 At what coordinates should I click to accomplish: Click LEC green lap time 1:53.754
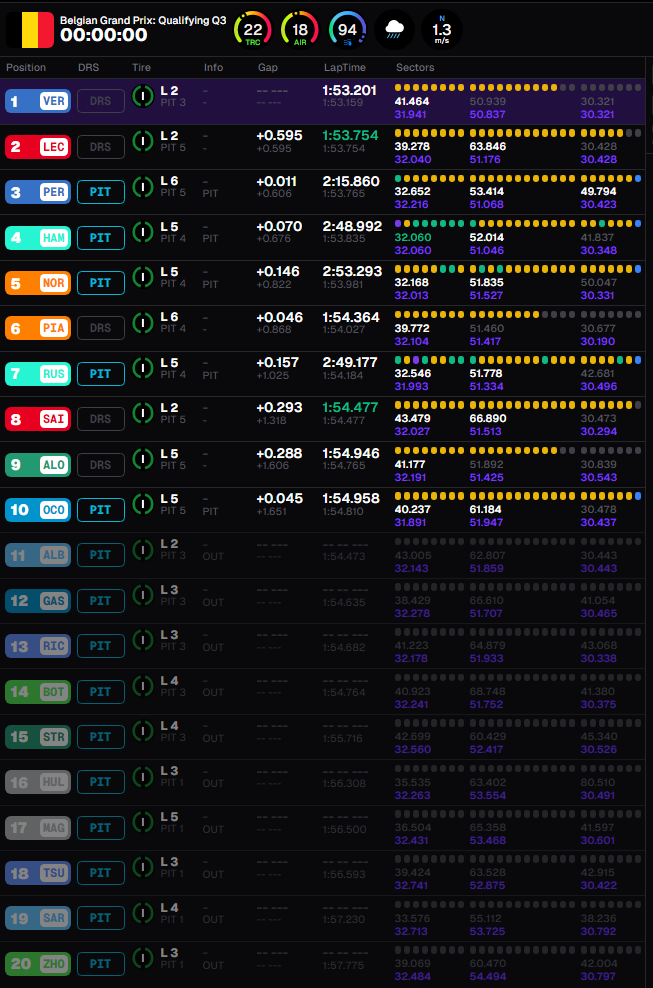tap(350, 136)
